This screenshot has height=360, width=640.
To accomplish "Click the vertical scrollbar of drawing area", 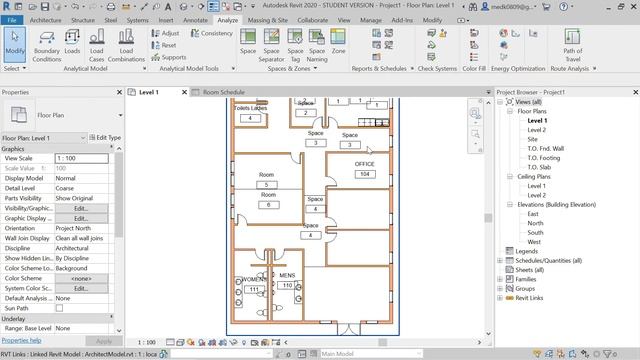I will [x=488, y=218].
